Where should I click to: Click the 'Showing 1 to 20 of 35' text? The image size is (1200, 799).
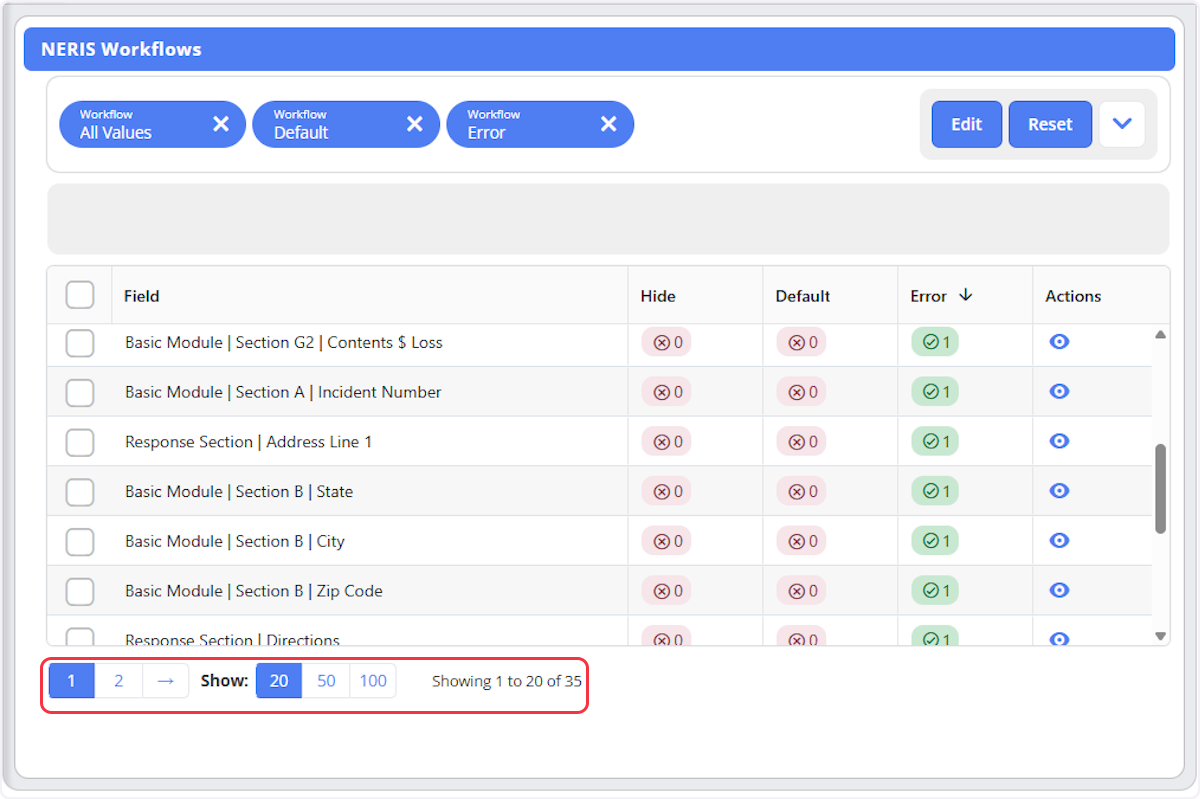507,681
